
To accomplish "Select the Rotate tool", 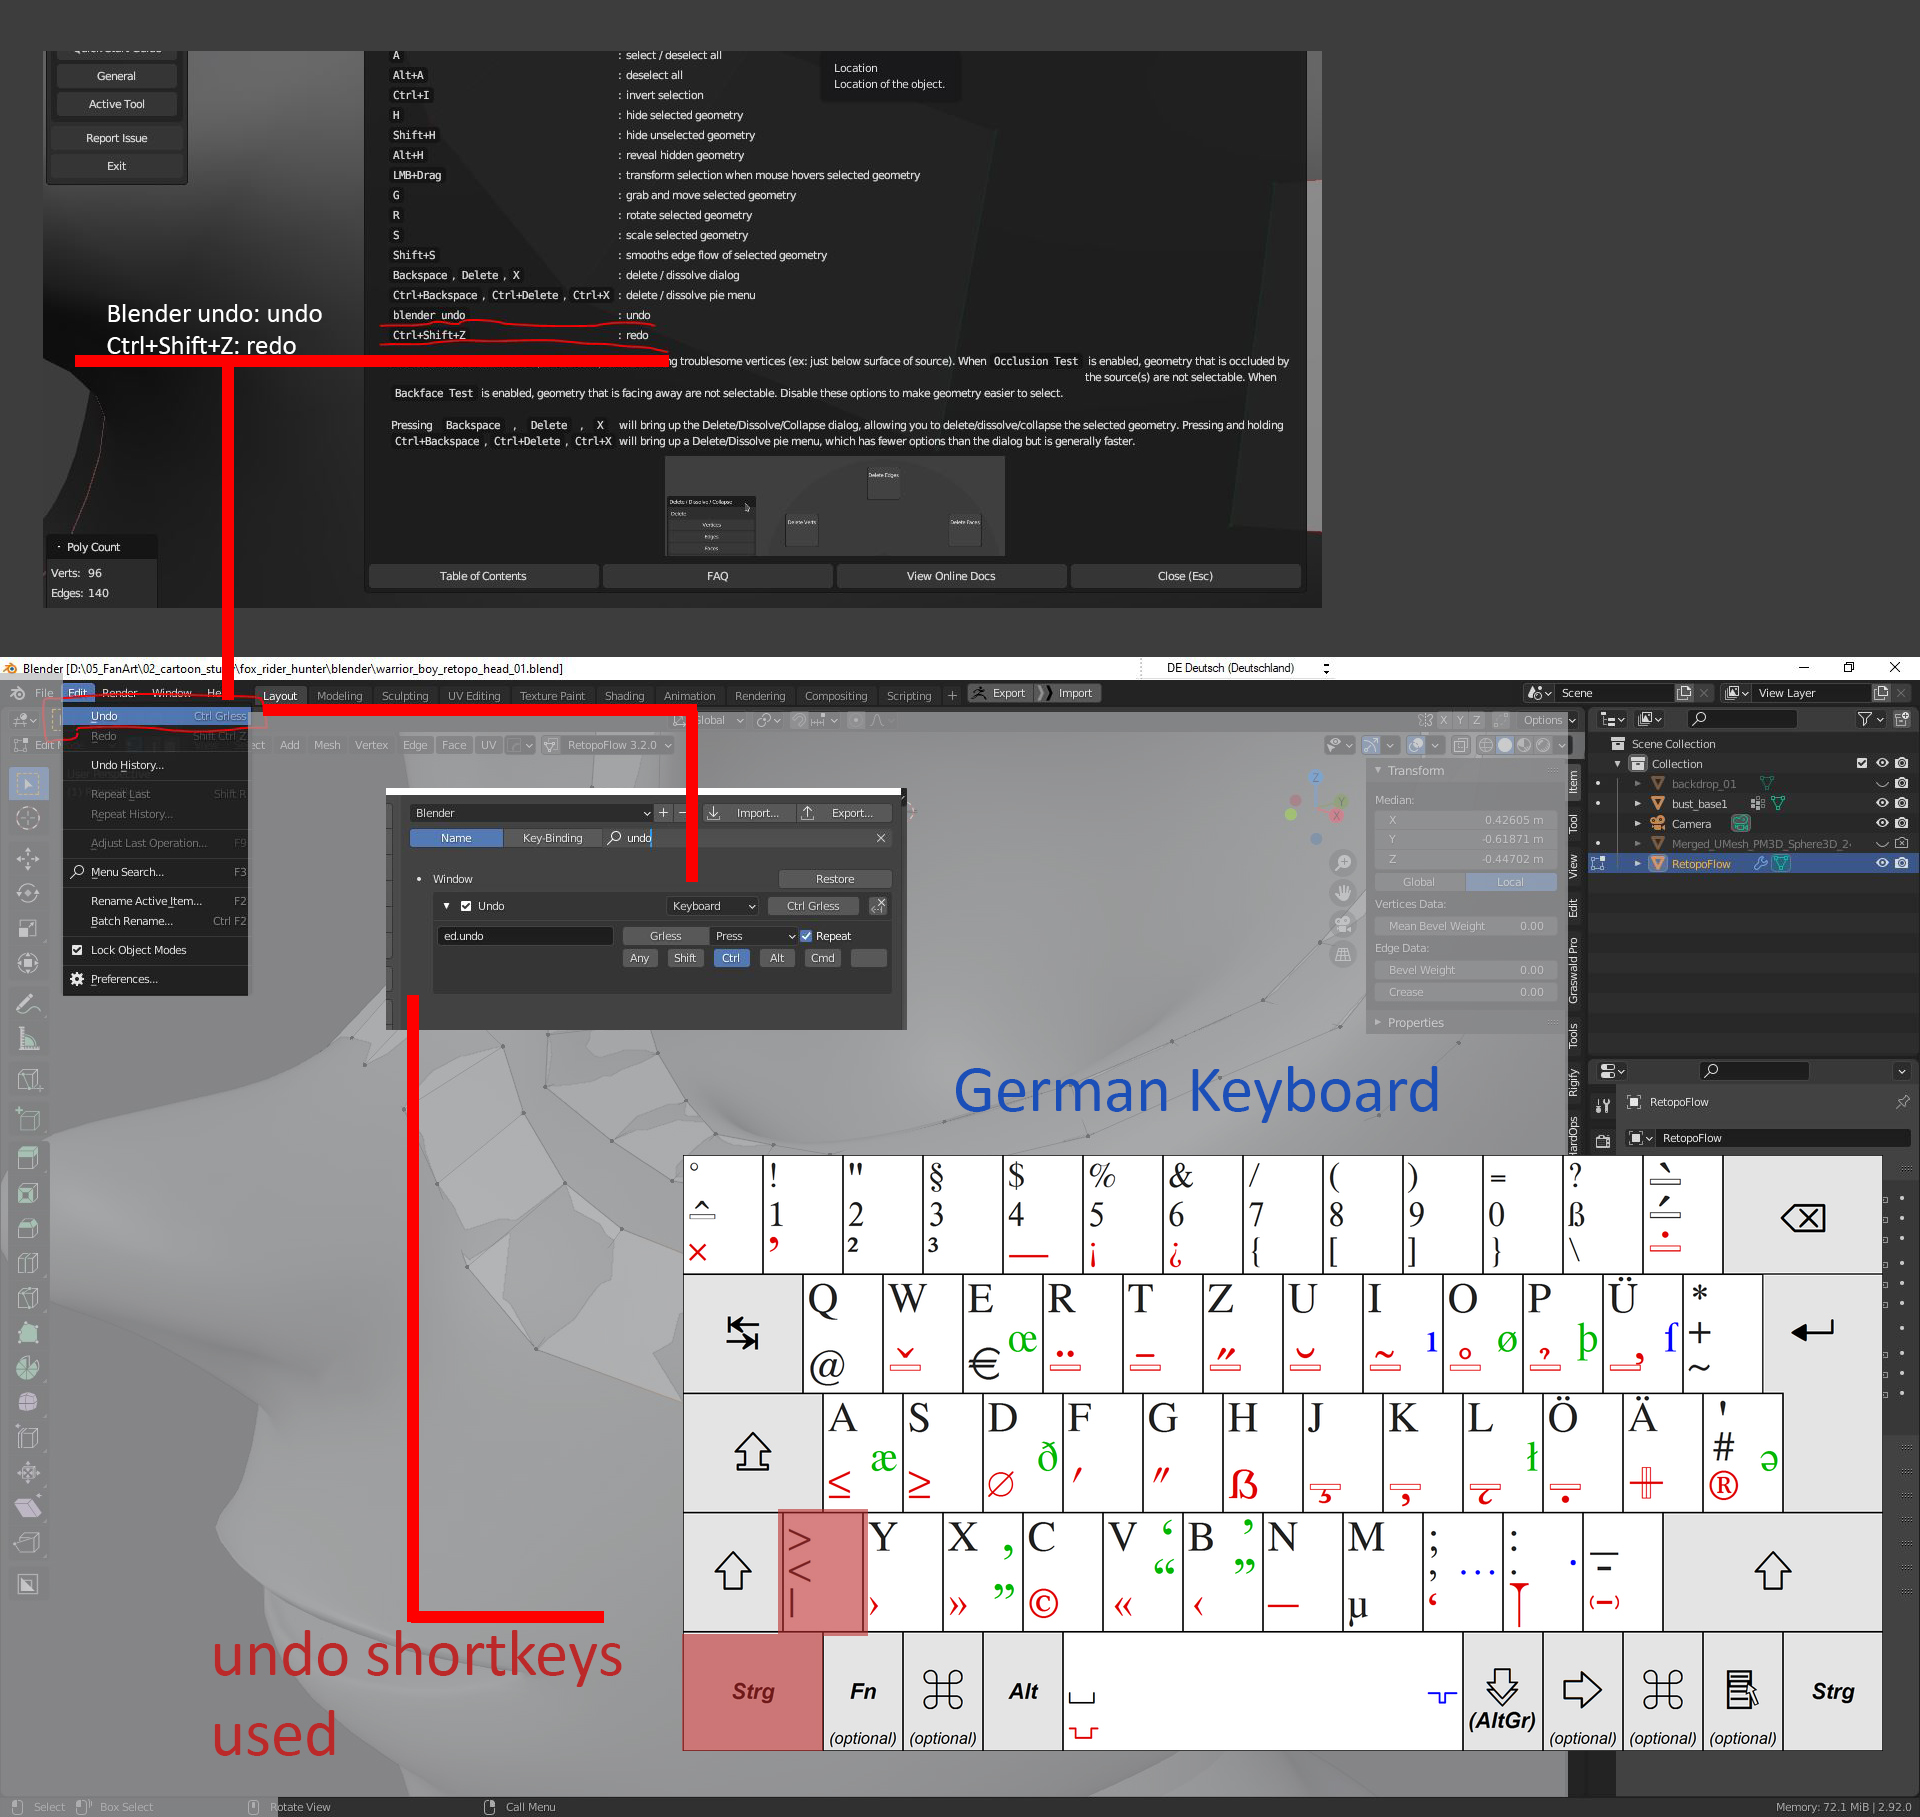I will click(28, 893).
